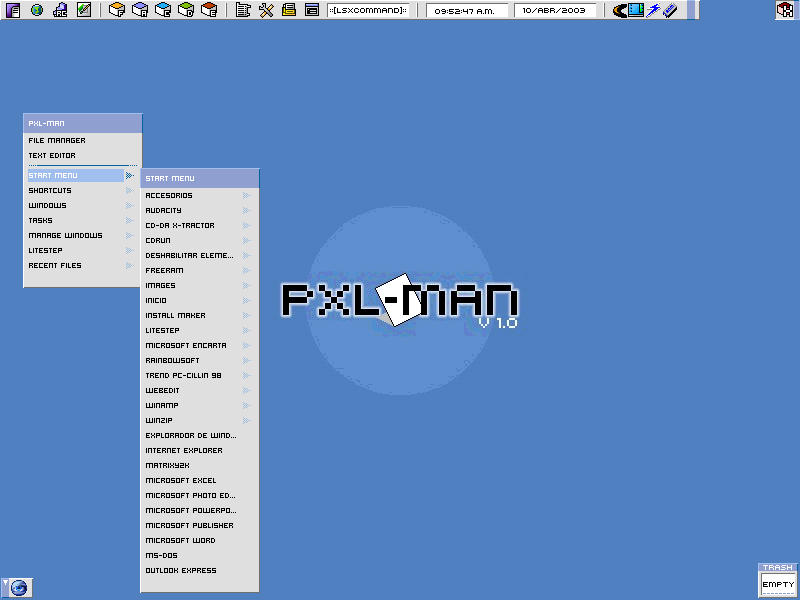
Task: Open drive F box icon
Action: [117, 10]
